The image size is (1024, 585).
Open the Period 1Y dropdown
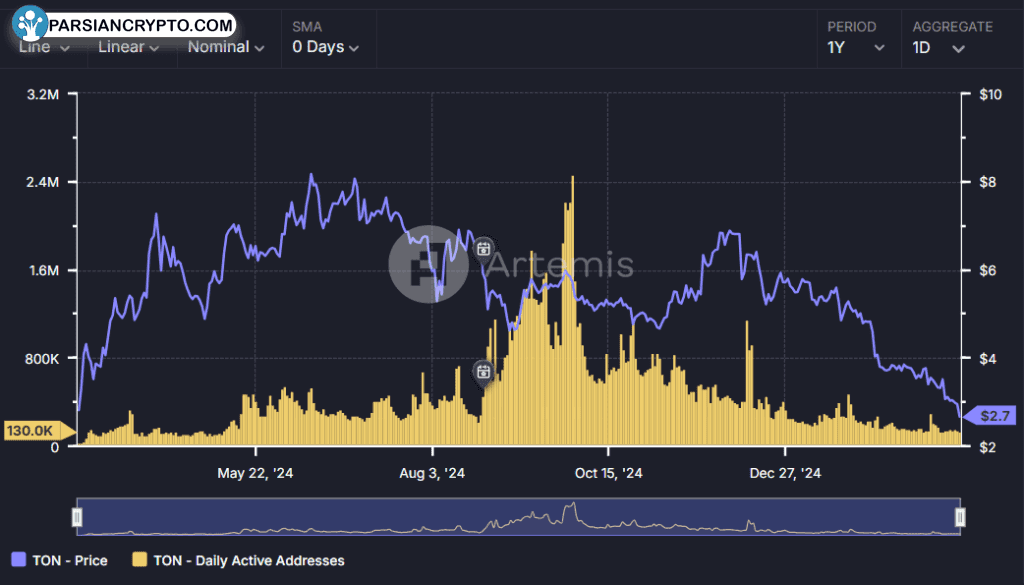point(856,48)
